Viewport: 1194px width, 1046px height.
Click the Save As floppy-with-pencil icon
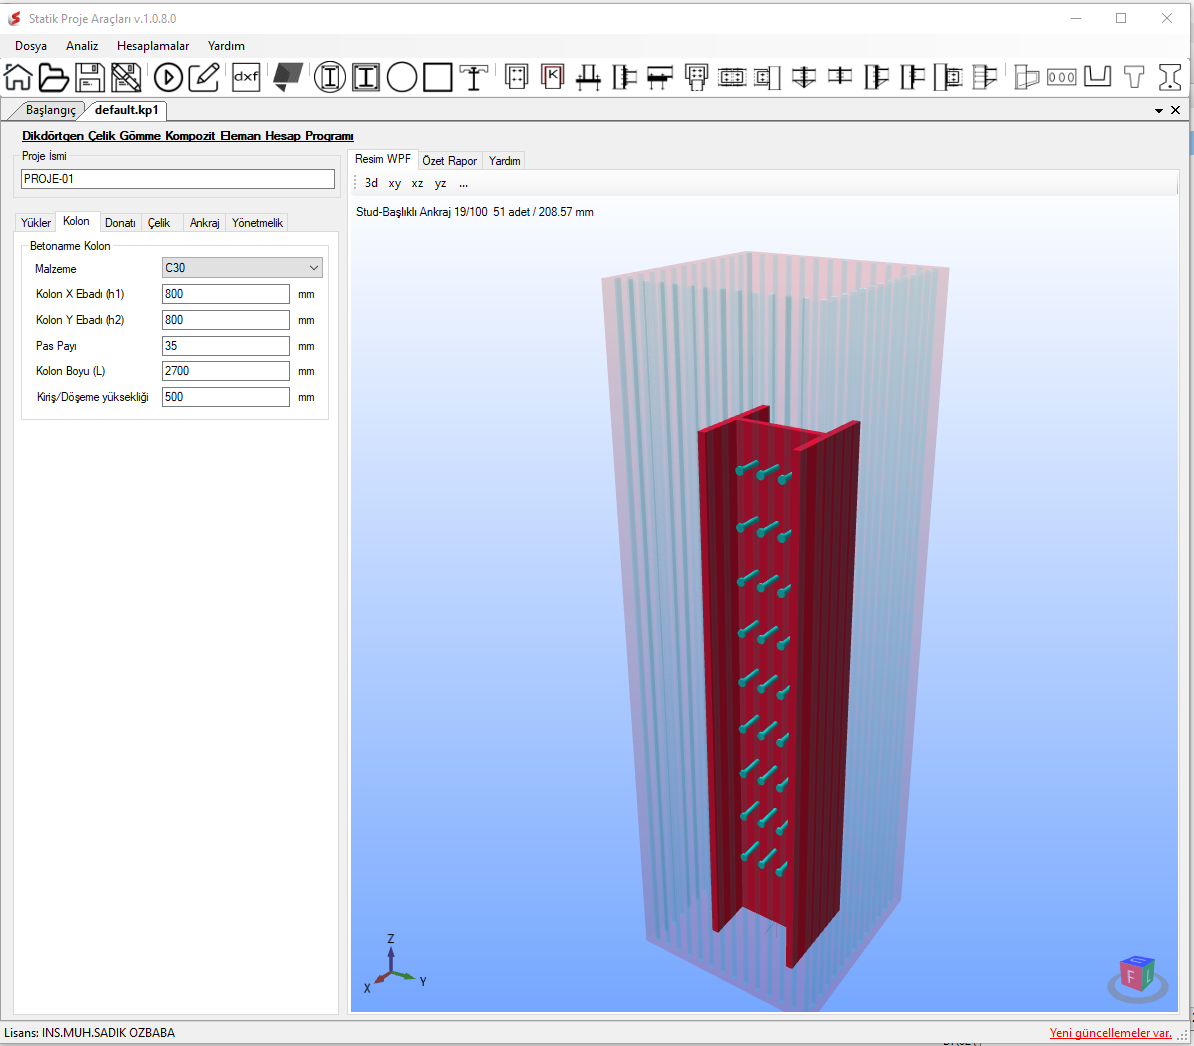pos(126,77)
